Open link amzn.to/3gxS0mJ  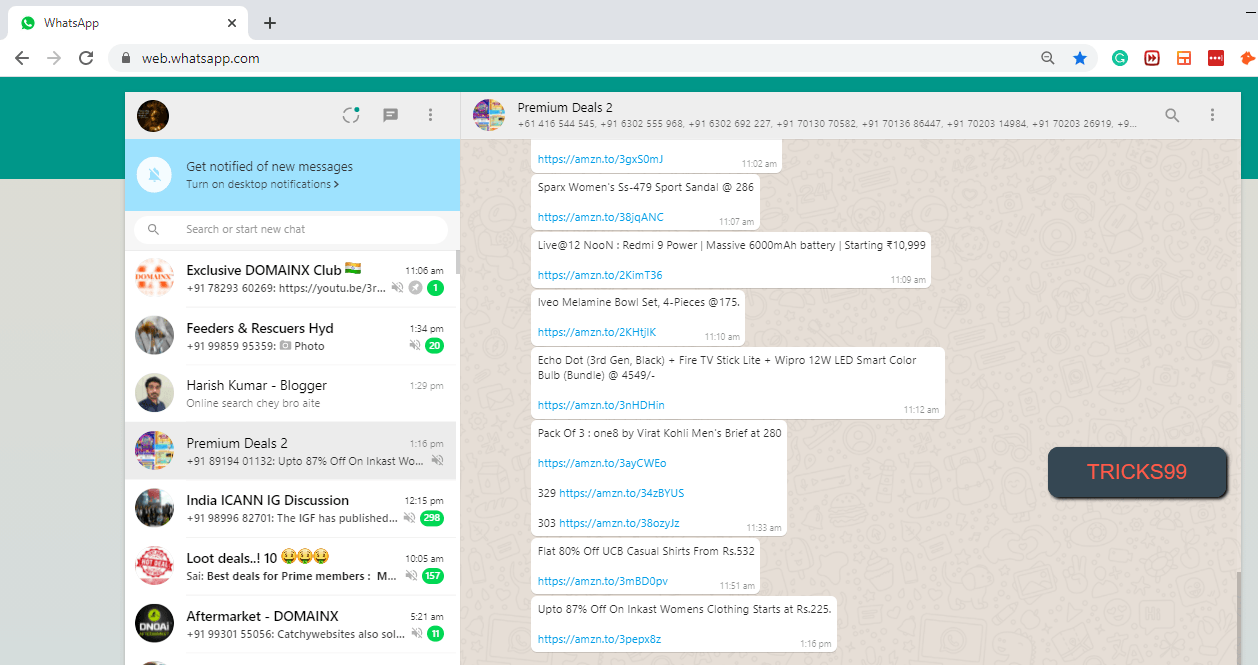pos(600,159)
